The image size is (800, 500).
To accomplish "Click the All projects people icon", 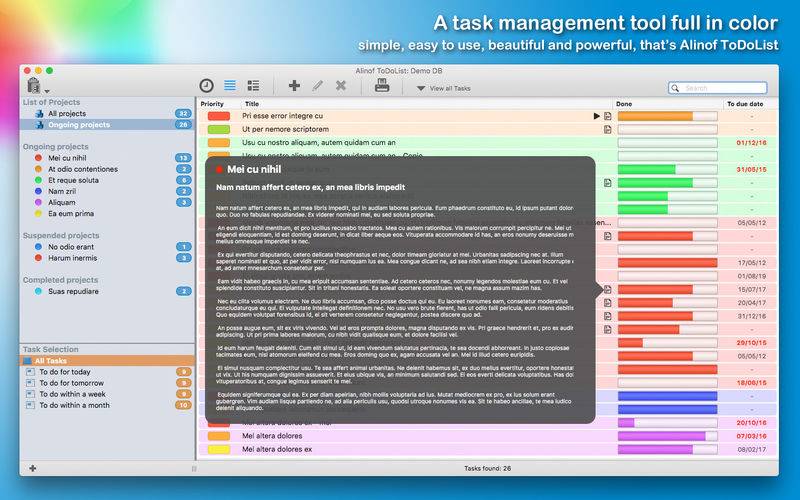I will (39, 113).
